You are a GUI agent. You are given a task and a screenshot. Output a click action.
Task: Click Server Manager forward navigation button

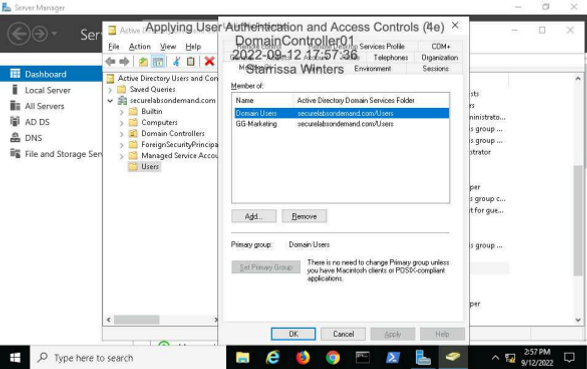tap(40, 34)
